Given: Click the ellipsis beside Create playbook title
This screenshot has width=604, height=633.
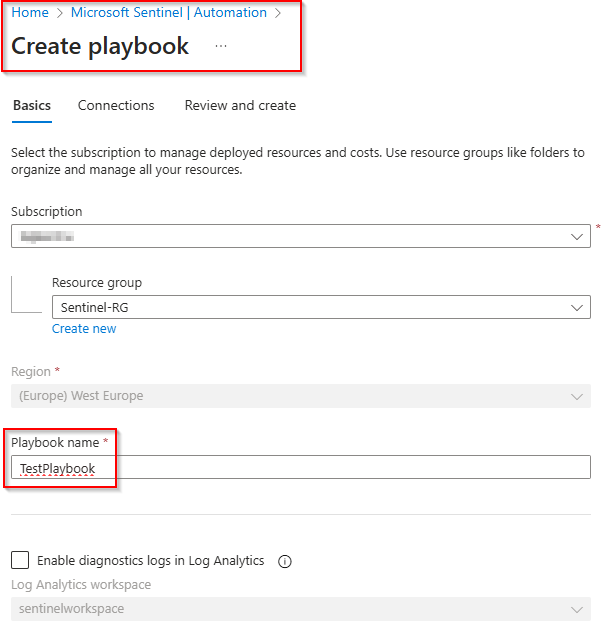Looking at the screenshot, I should (221, 46).
